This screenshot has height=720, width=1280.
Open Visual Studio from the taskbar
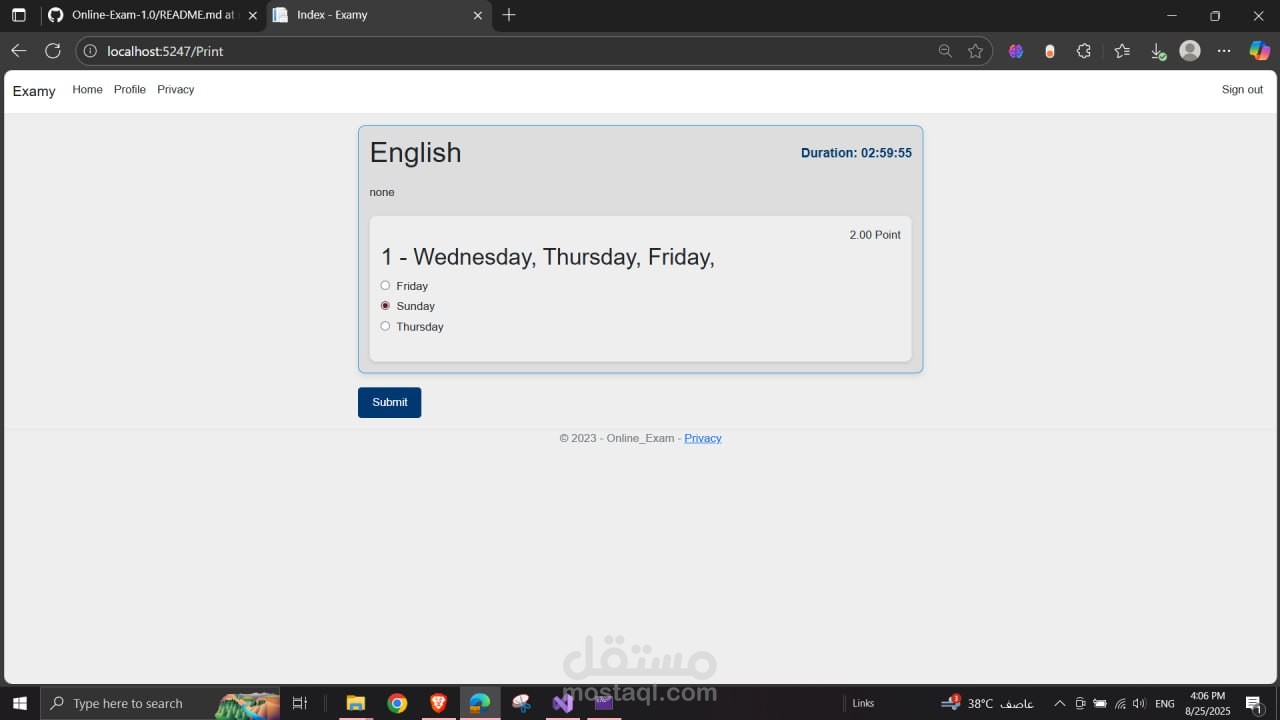coord(562,703)
